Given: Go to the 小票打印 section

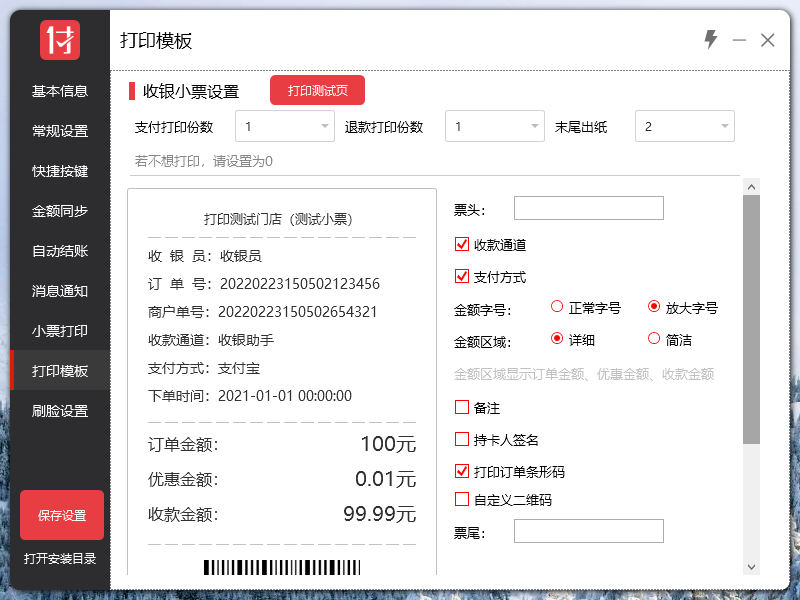Looking at the screenshot, I should click(60, 331).
